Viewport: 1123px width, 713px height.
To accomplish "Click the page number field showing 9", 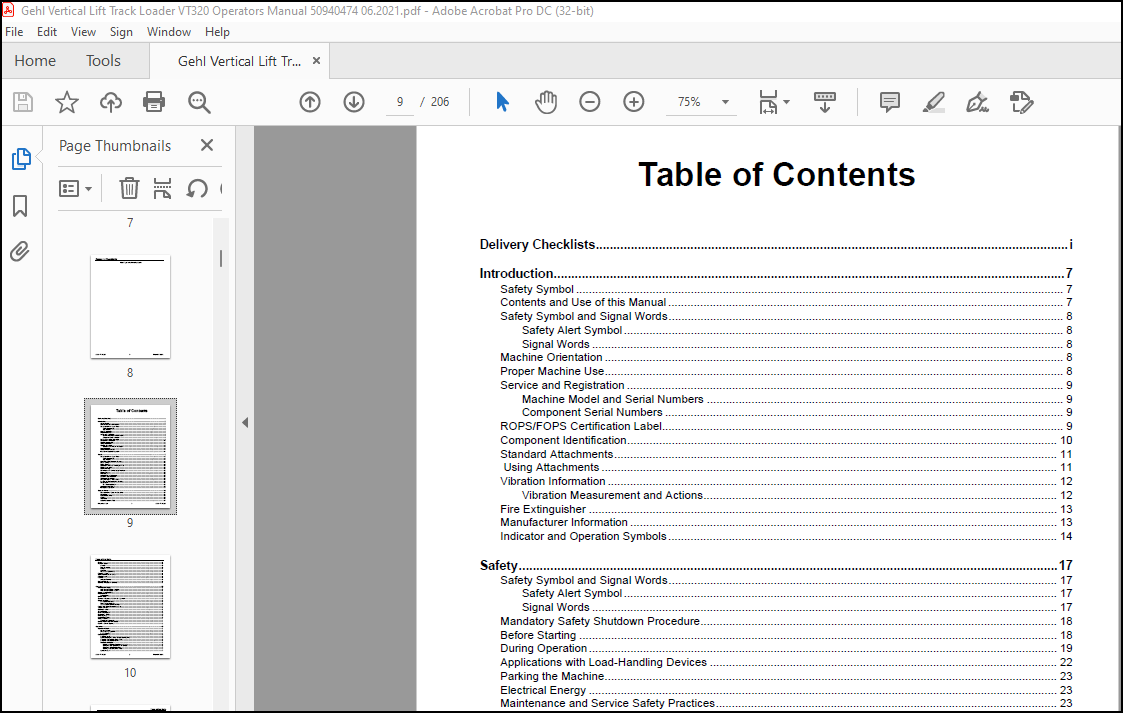I will click(400, 102).
